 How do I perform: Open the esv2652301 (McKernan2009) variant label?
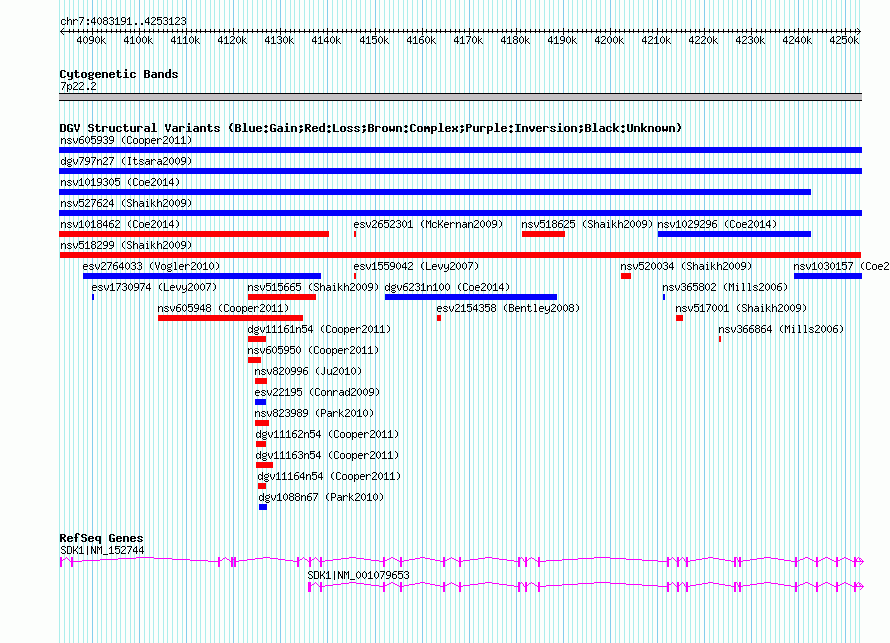point(427,224)
